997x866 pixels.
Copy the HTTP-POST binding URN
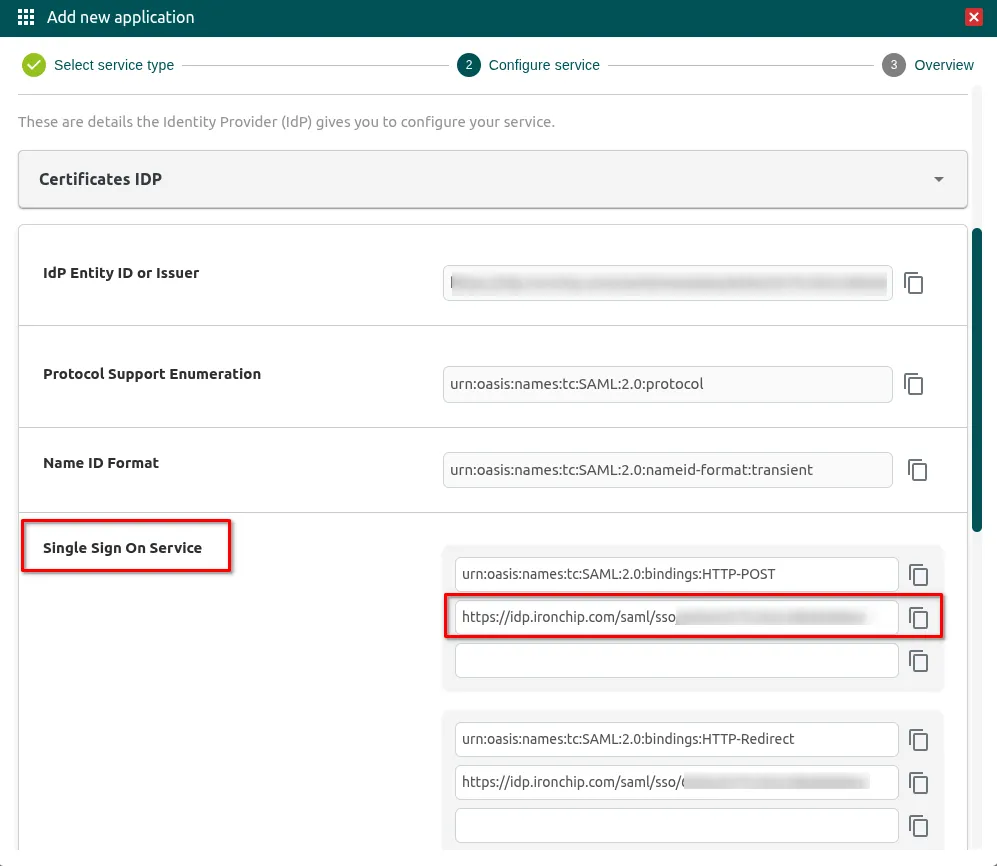919,574
